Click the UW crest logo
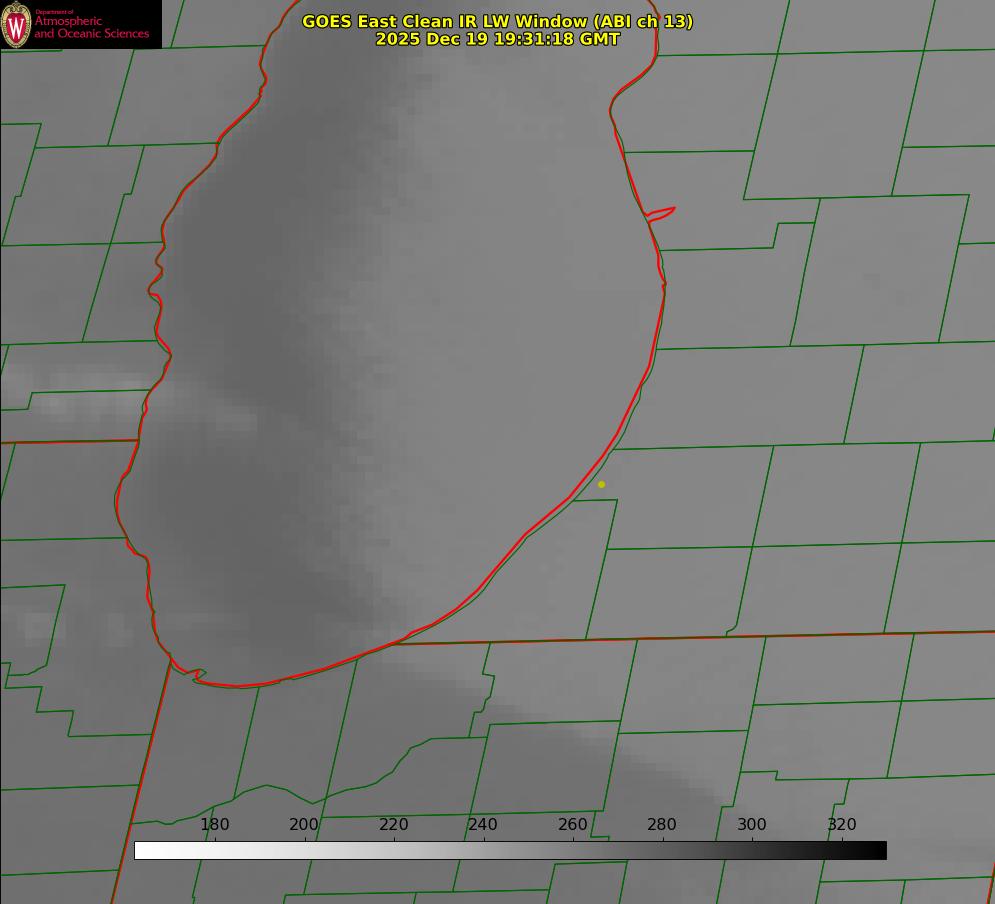The image size is (995, 904). coord(17,24)
